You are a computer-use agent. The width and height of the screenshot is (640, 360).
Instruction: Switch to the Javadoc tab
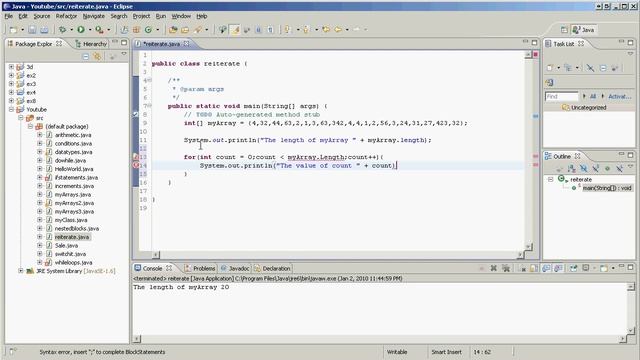click(235, 268)
